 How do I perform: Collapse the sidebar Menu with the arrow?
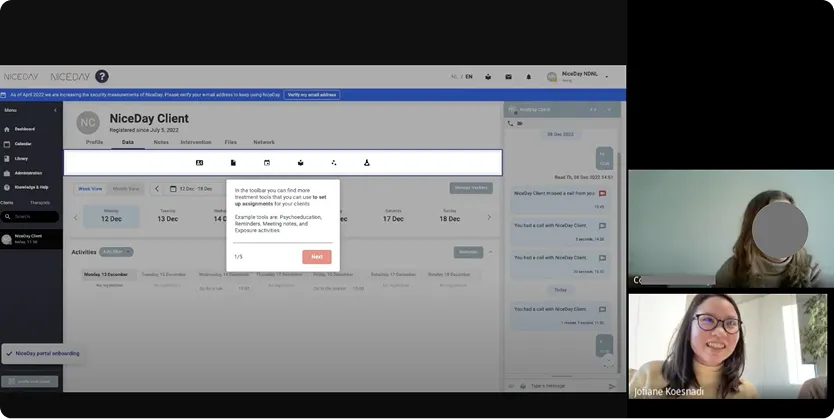[55, 110]
